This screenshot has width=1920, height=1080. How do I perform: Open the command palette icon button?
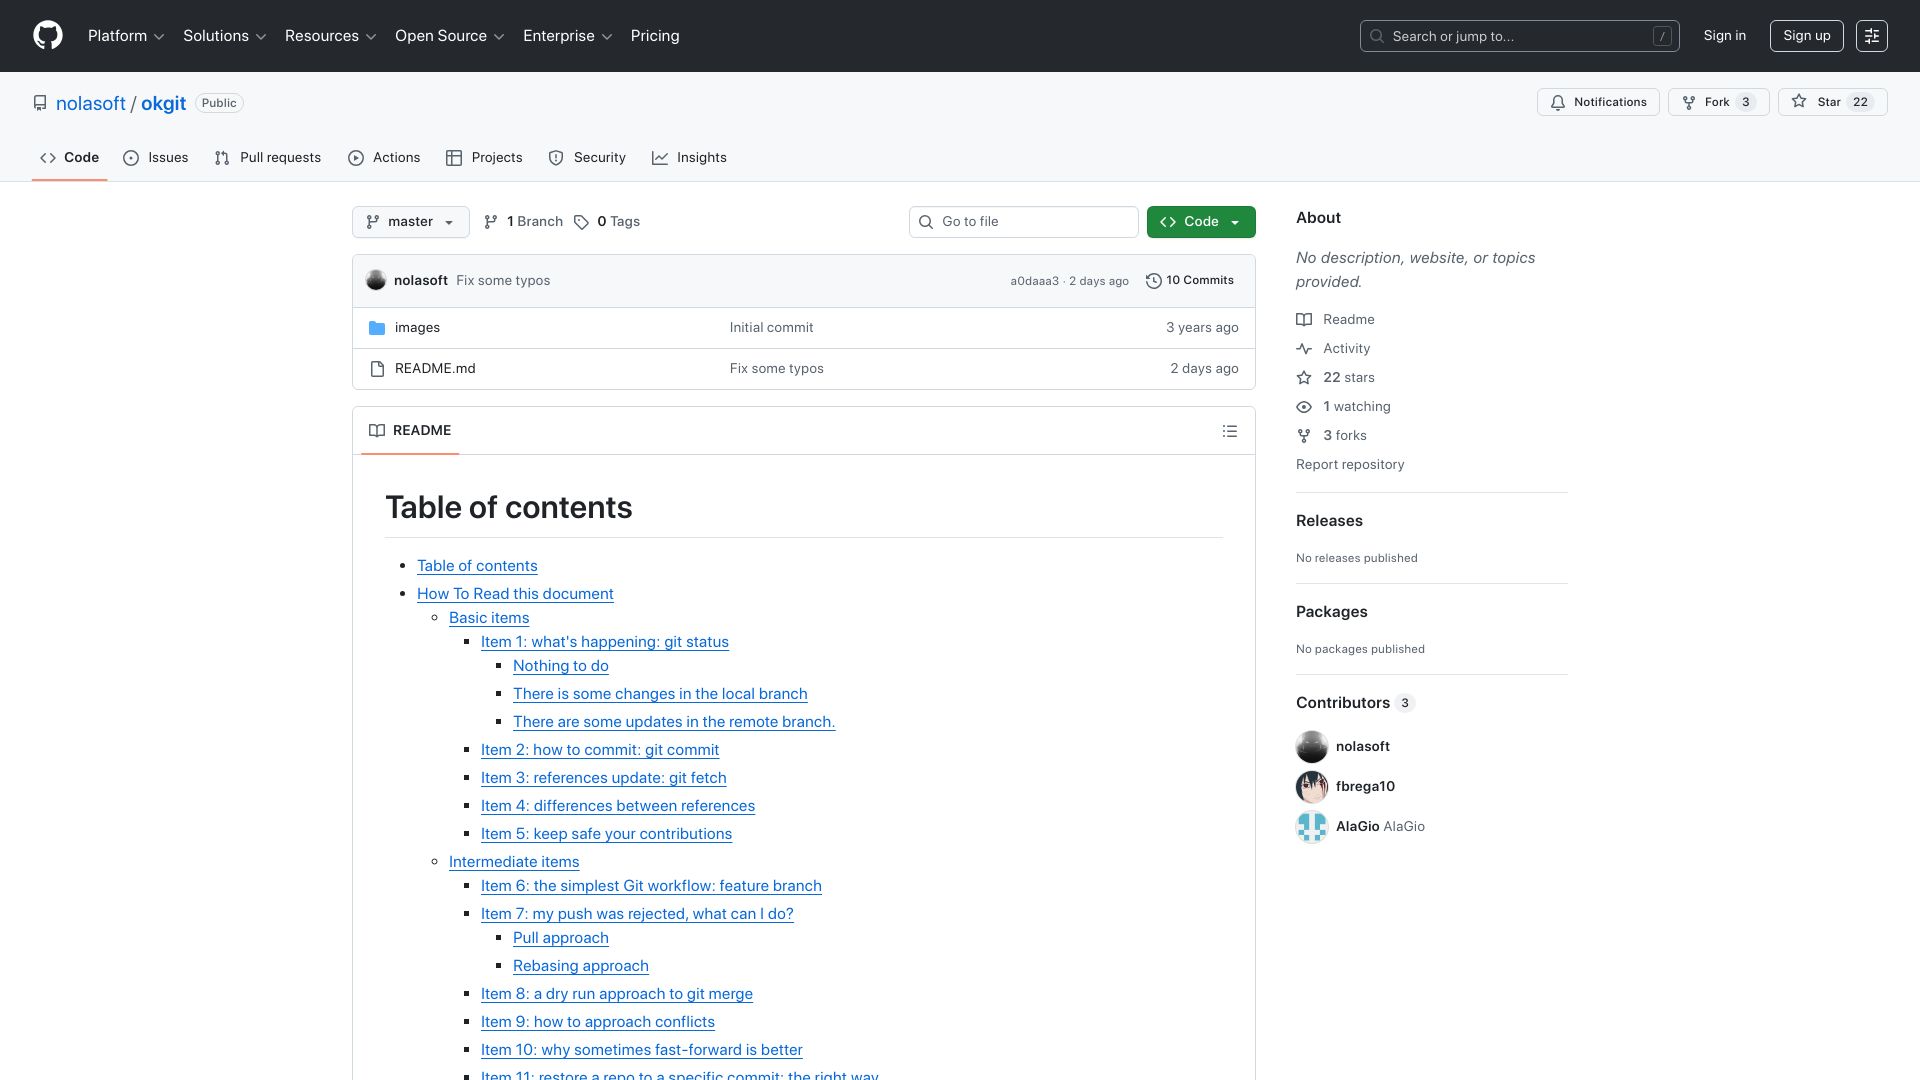(x=1871, y=36)
